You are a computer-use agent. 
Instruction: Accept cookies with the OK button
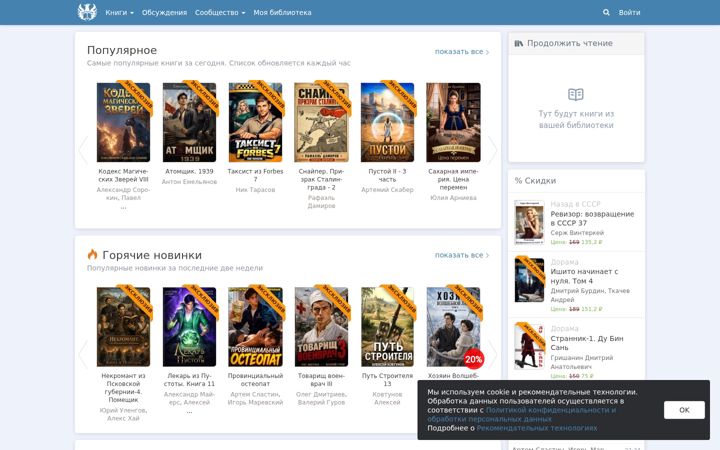click(x=684, y=410)
